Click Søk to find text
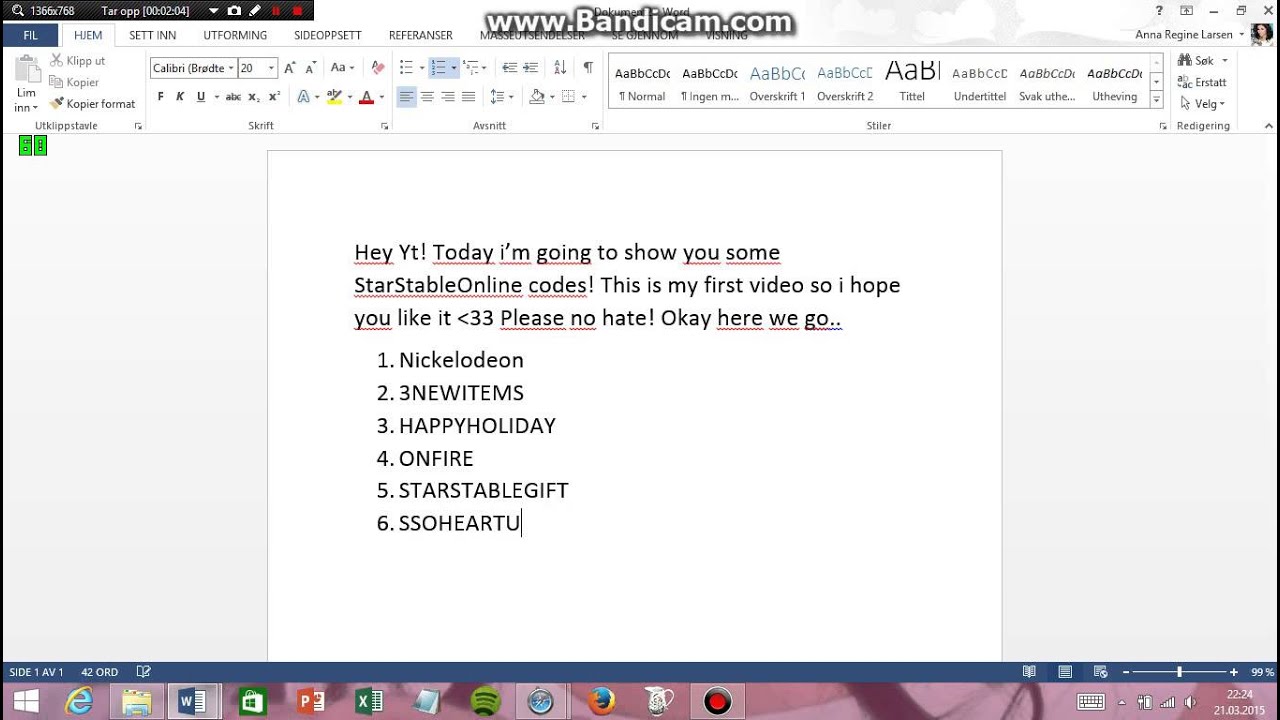The width and height of the screenshot is (1280, 720). [1196, 61]
